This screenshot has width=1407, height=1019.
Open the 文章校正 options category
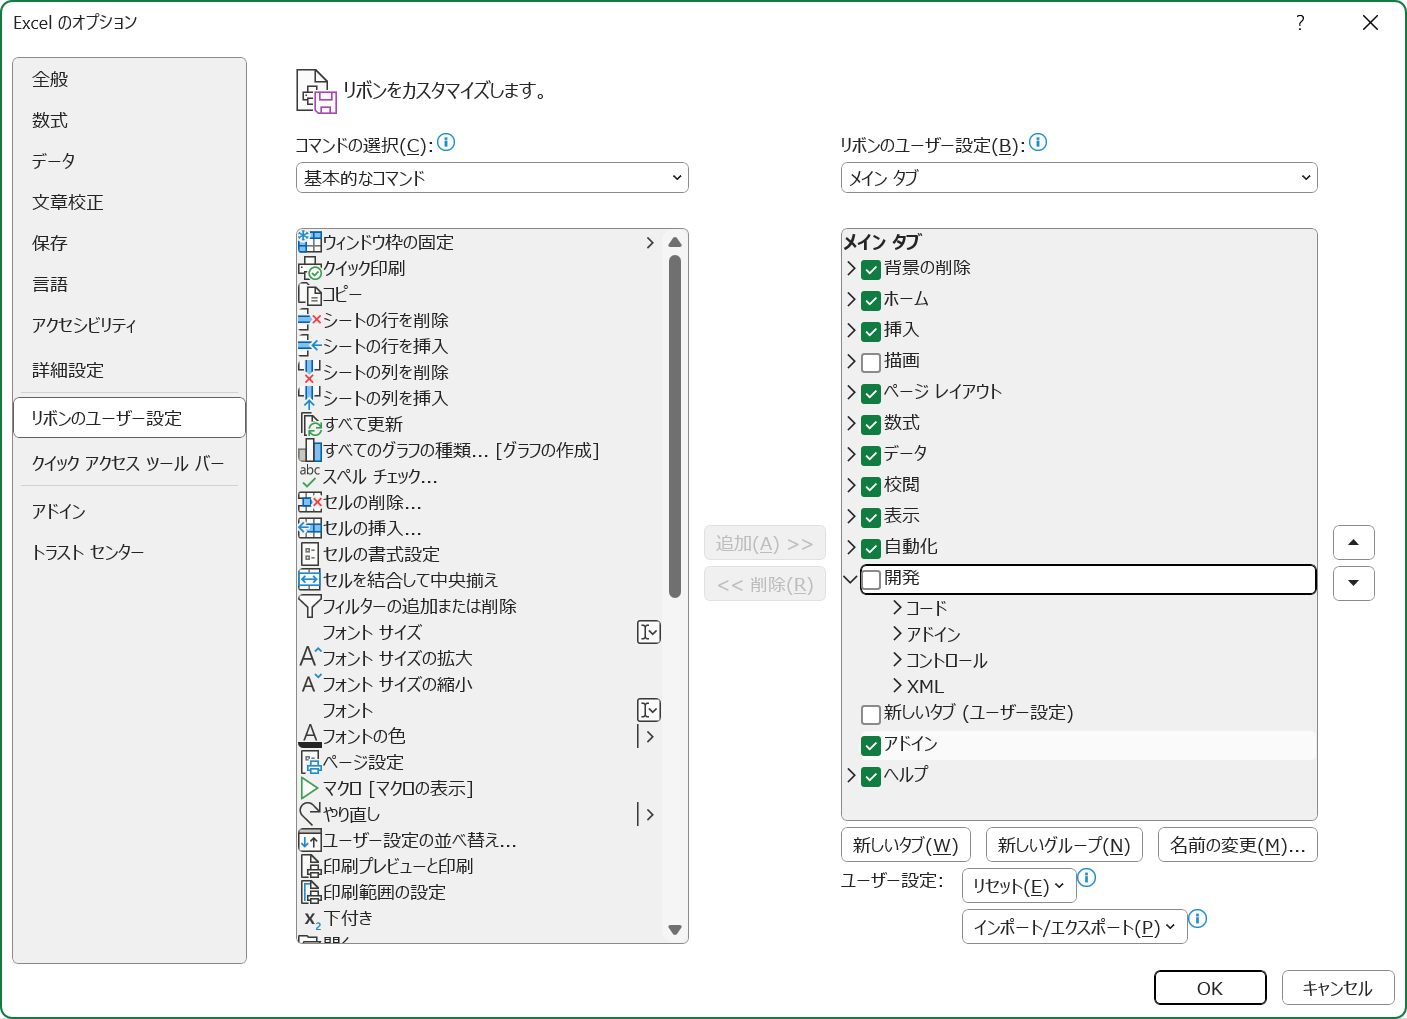coord(129,202)
